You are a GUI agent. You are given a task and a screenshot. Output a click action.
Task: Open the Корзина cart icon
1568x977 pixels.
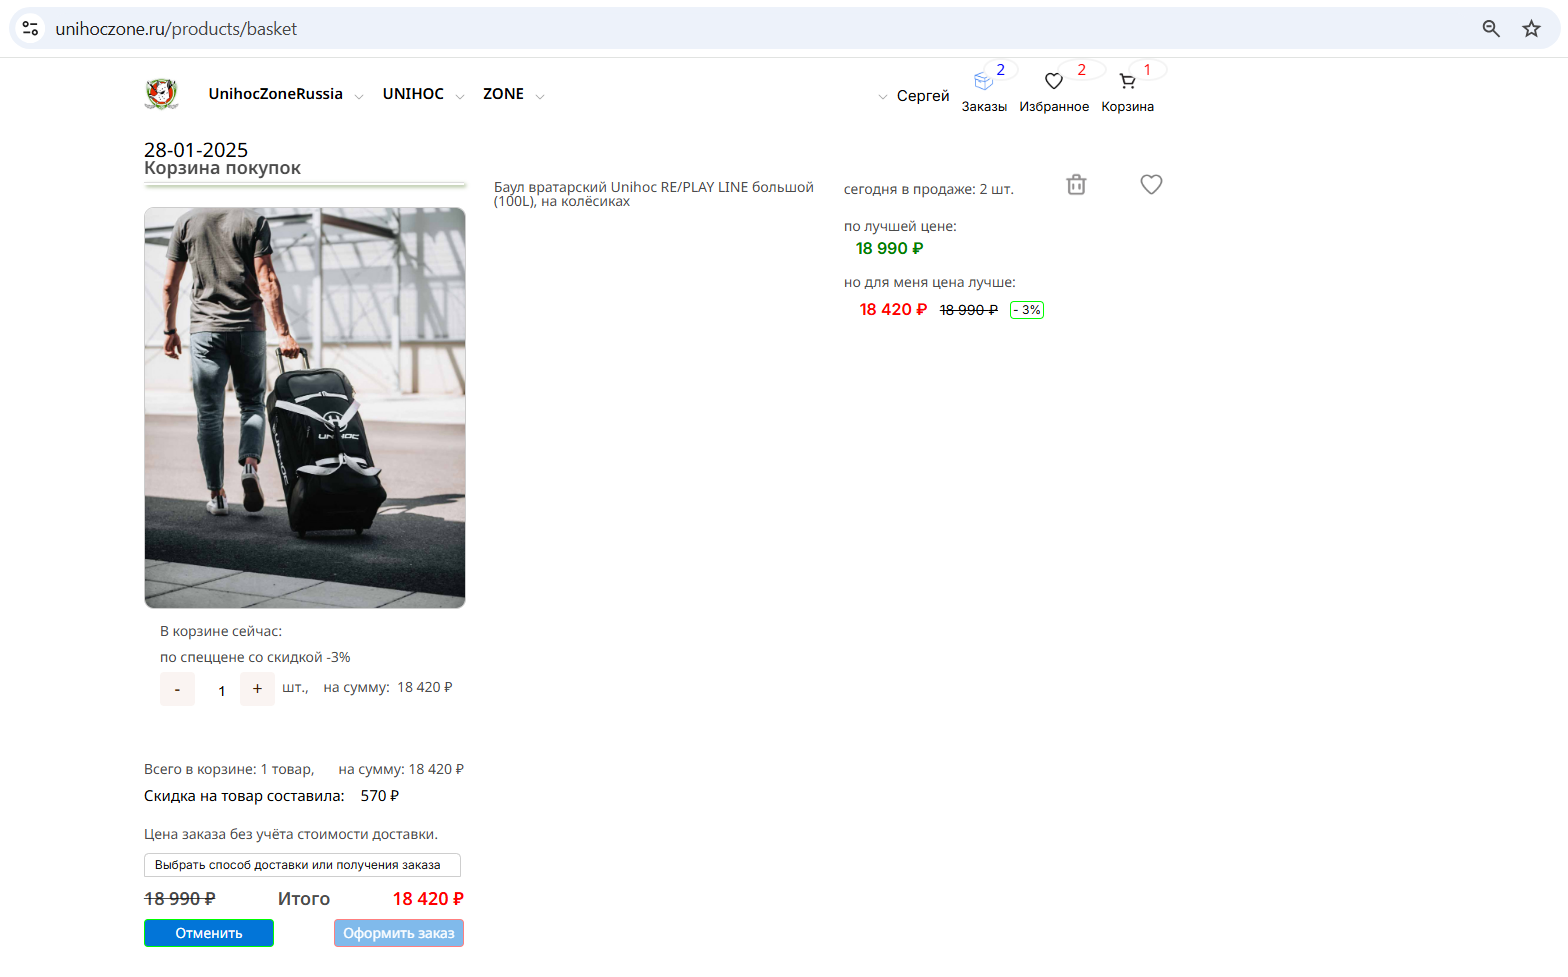point(1127,81)
